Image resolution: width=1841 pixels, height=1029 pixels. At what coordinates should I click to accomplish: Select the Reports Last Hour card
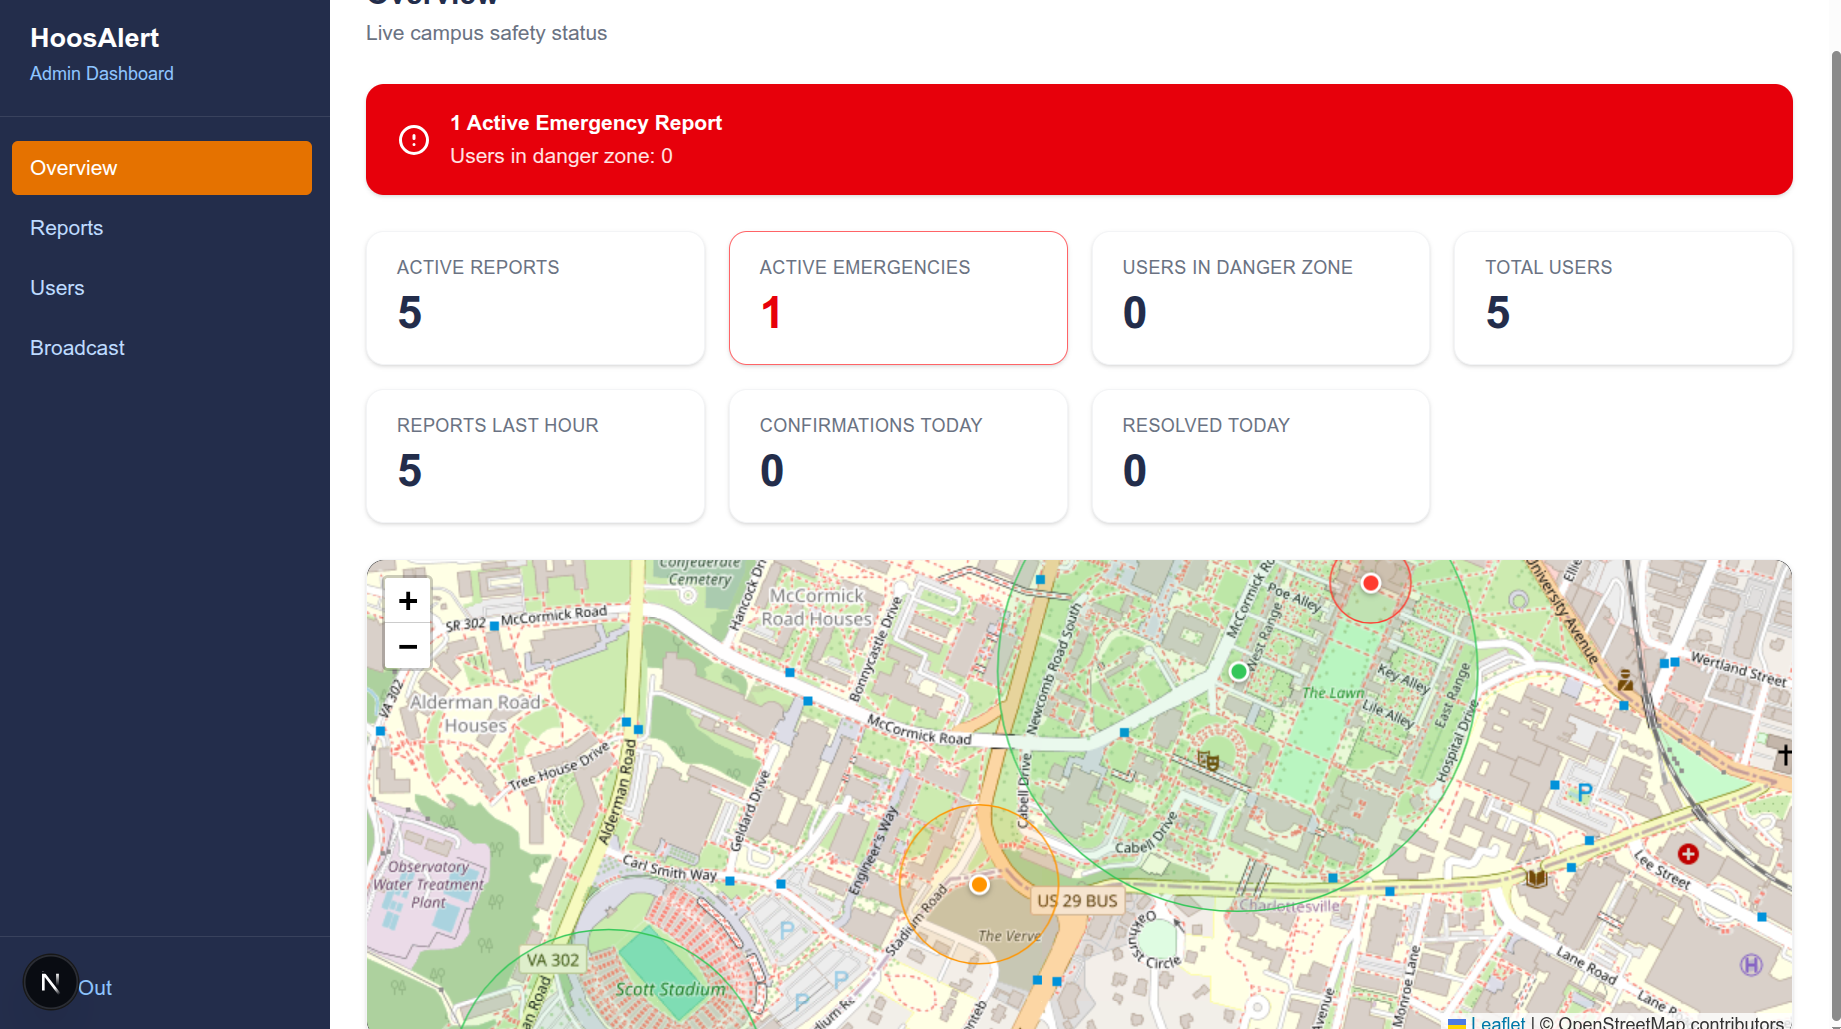[536, 456]
